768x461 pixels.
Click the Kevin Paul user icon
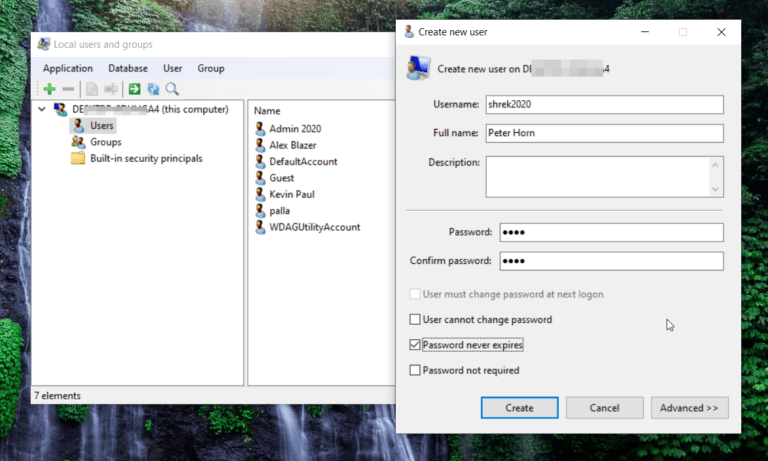(x=260, y=194)
